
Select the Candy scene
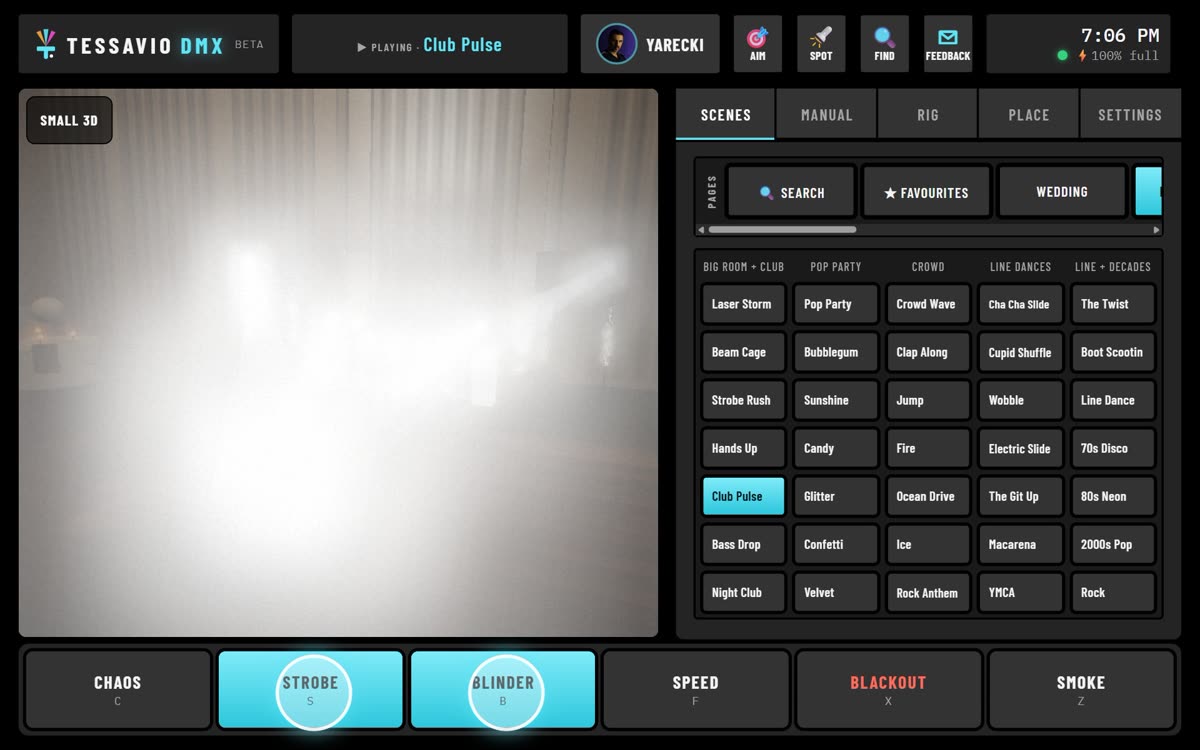click(836, 448)
